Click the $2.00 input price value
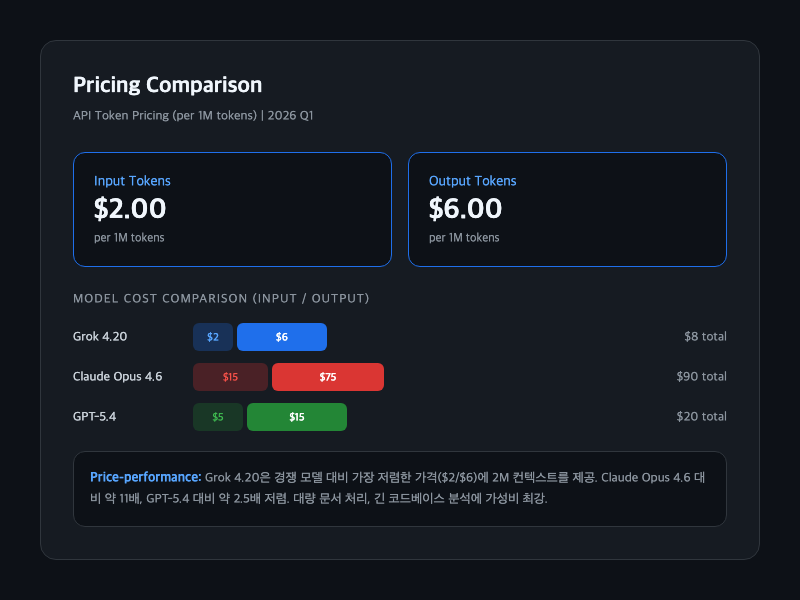The height and width of the screenshot is (600, 800). pyautogui.click(x=130, y=208)
